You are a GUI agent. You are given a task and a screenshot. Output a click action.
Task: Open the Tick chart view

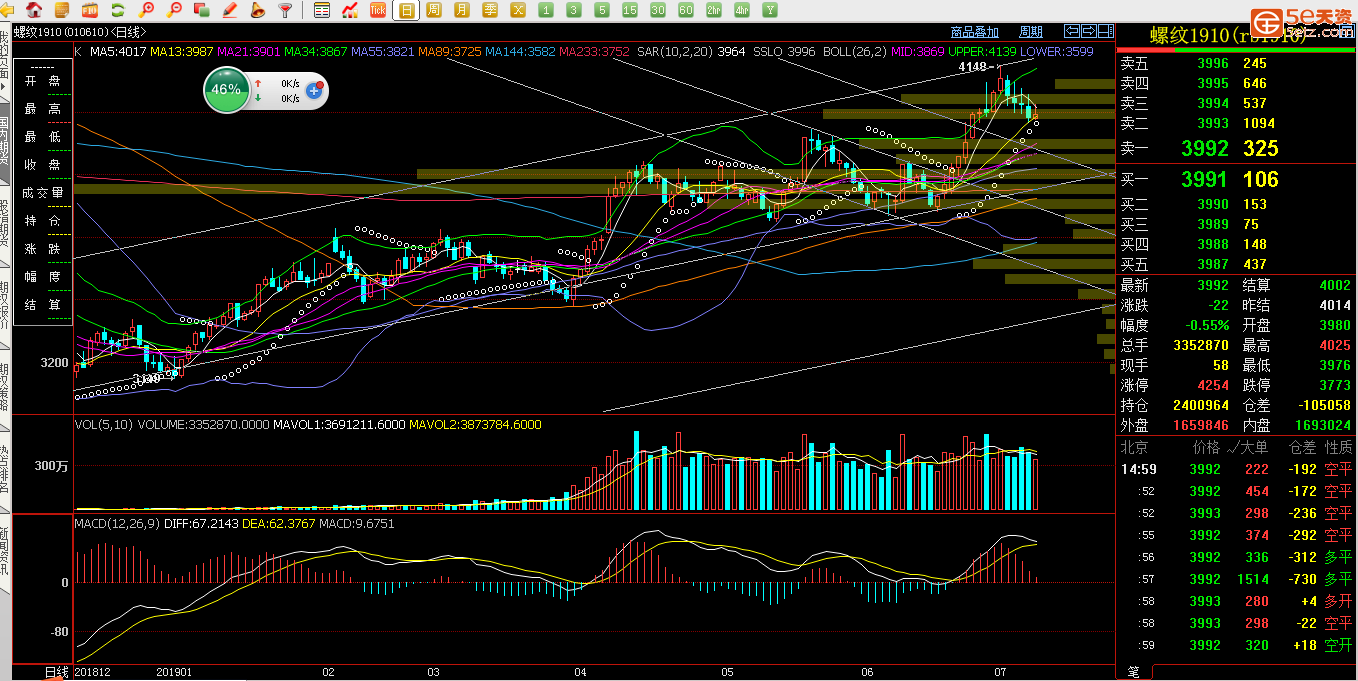click(378, 10)
